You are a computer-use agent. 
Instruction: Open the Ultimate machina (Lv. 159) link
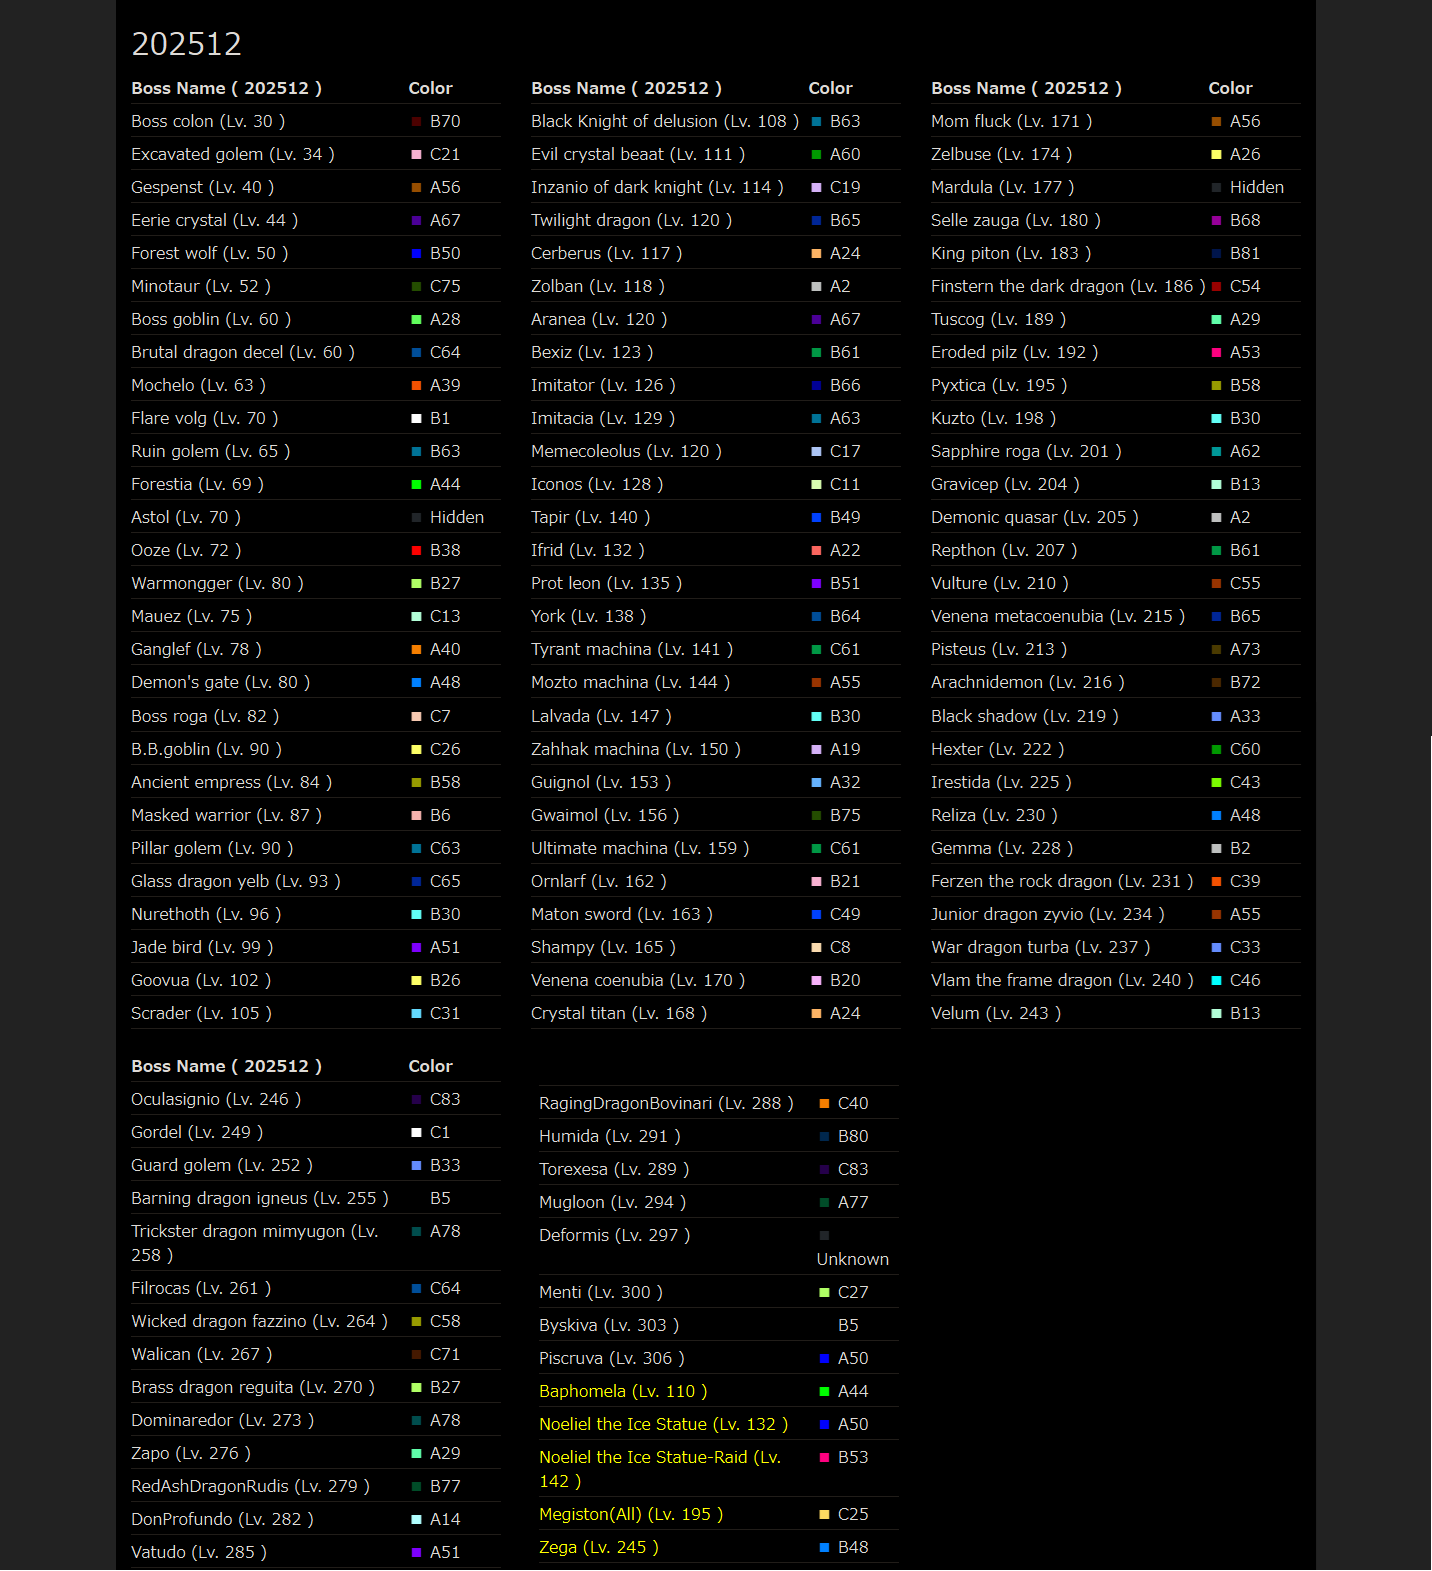pos(640,848)
